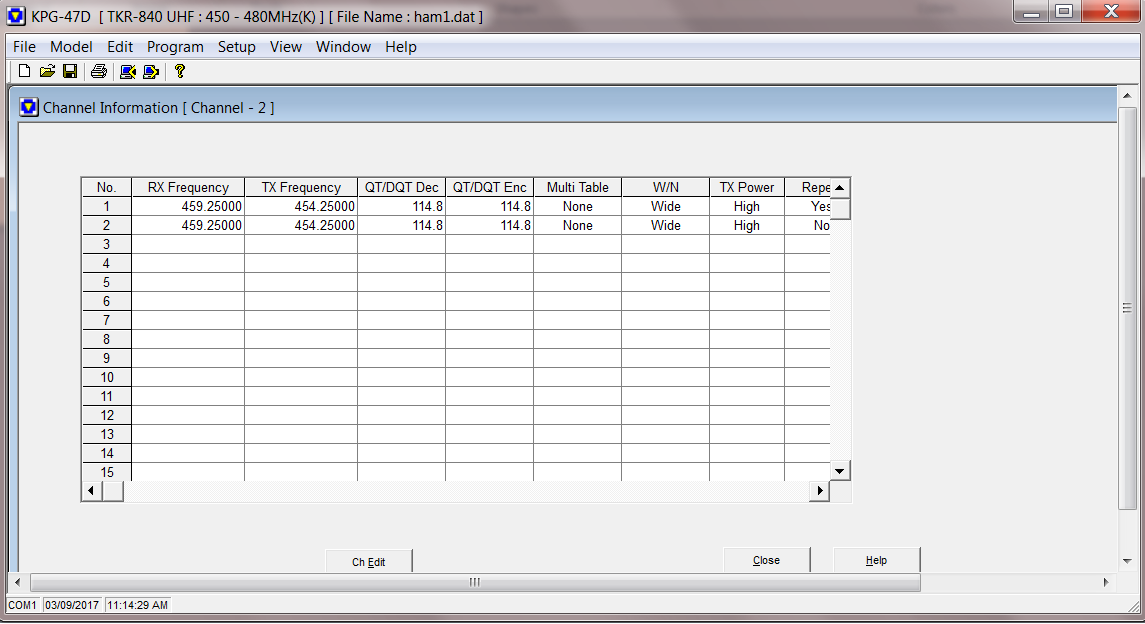Select channel 1 RX Frequency cell
Image resolution: width=1145 pixels, height=624 pixels.
(188, 207)
